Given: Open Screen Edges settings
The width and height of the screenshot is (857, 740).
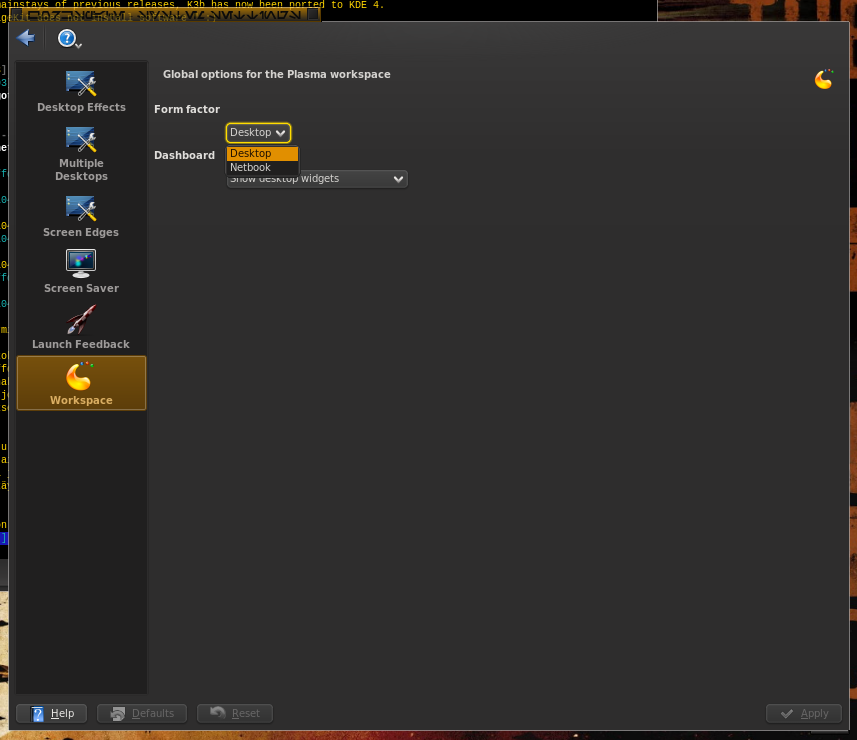Looking at the screenshot, I should point(81,216).
